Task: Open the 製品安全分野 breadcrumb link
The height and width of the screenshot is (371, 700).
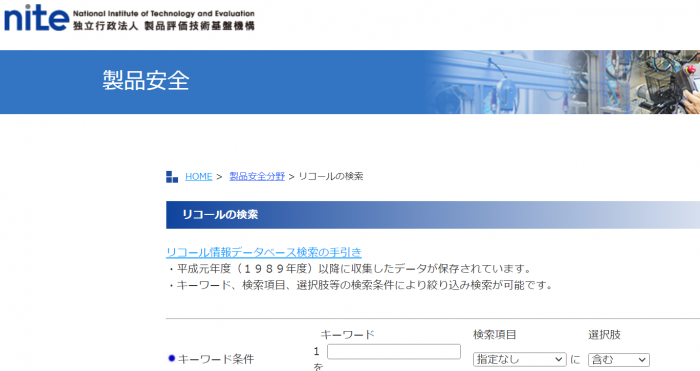Action: (257, 176)
